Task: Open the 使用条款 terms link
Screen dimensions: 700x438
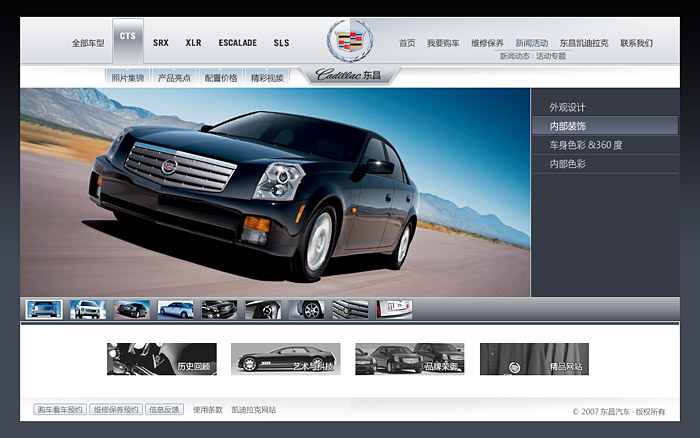Action: tap(208, 409)
